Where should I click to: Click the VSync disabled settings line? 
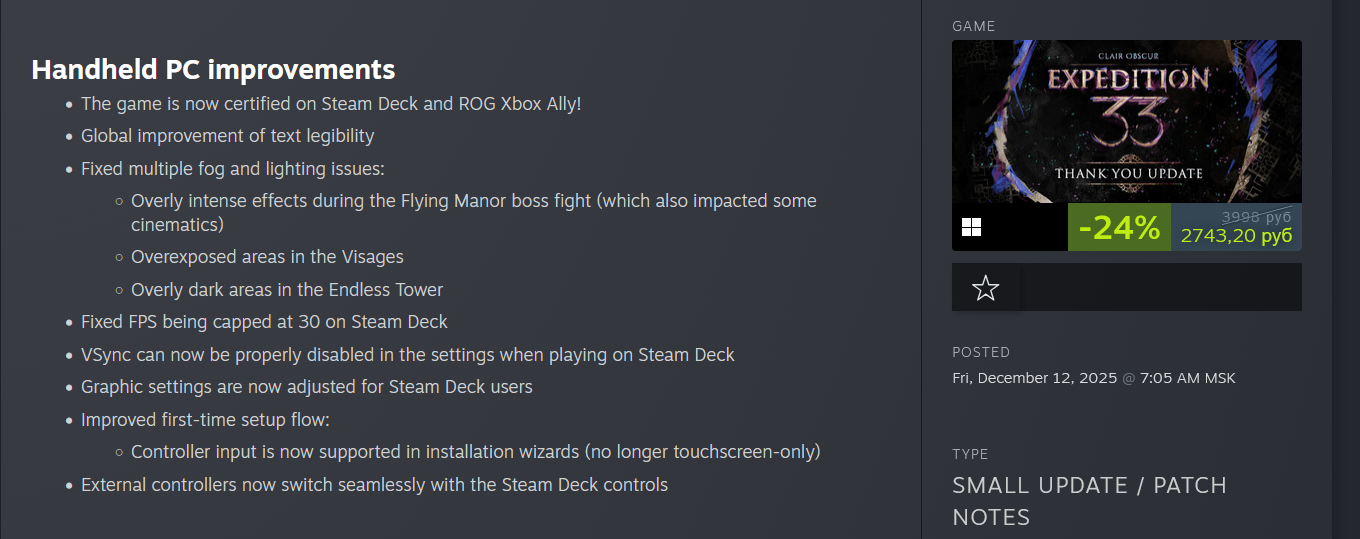coord(407,355)
